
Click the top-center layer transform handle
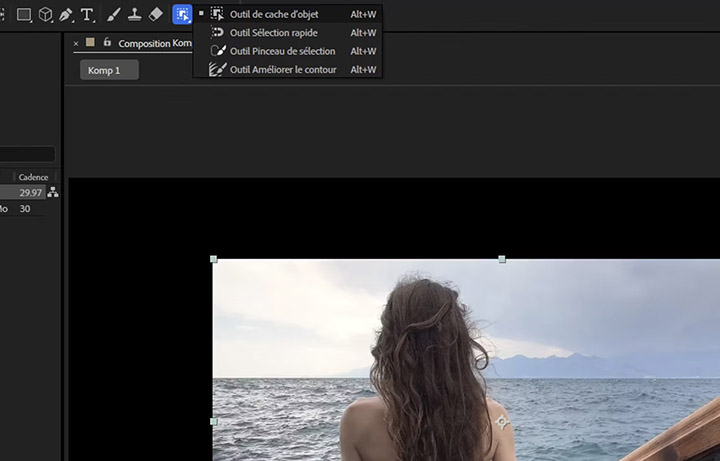click(x=502, y=259)
